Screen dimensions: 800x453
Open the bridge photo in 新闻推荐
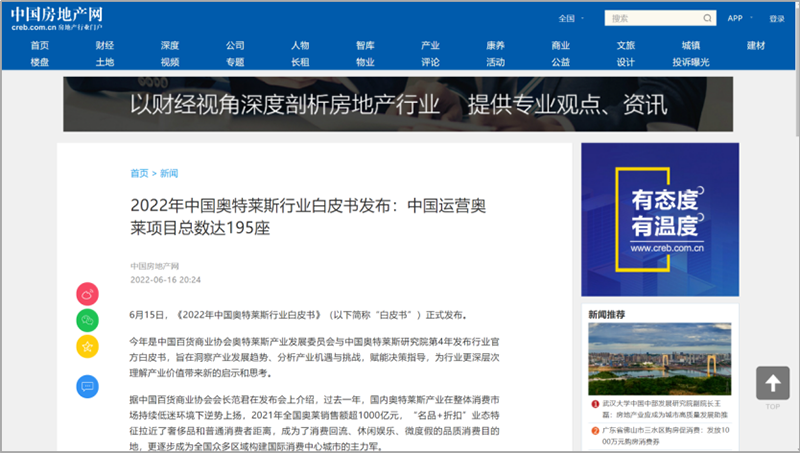click(659, 358)
